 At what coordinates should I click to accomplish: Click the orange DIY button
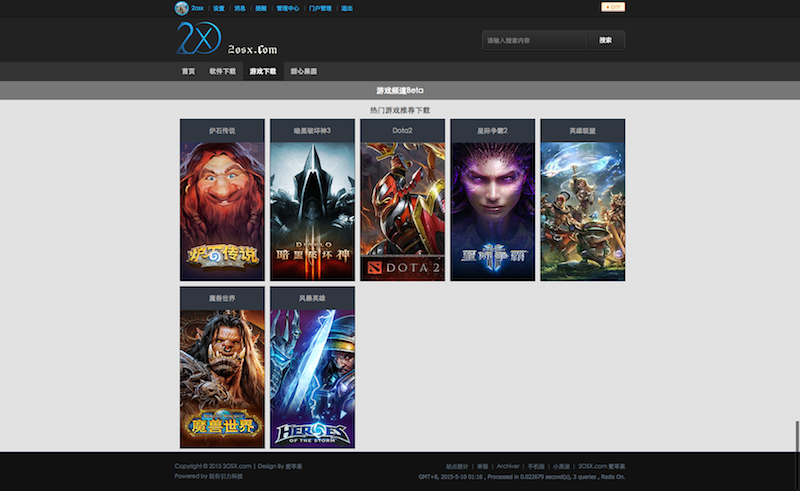tap(613, 7)
